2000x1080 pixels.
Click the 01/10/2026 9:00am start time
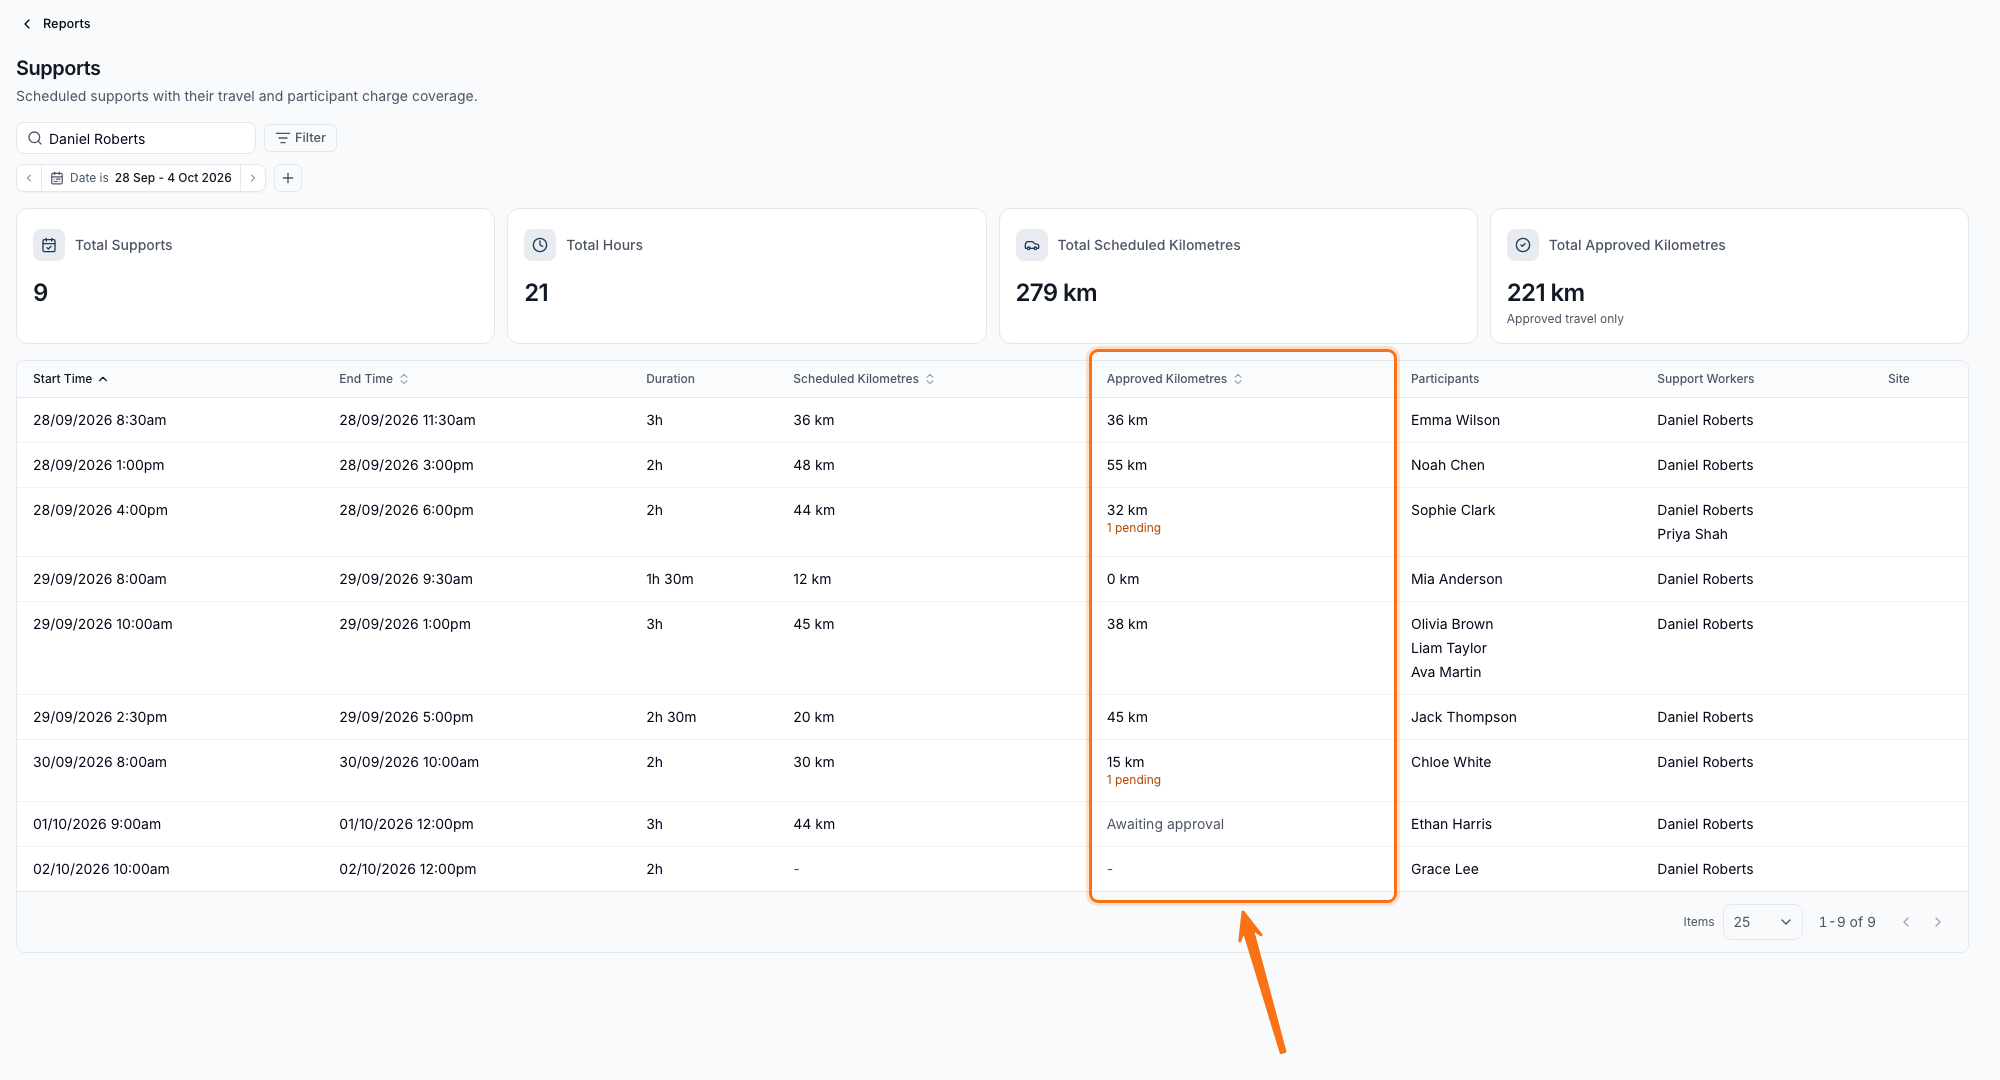(97, 824)
